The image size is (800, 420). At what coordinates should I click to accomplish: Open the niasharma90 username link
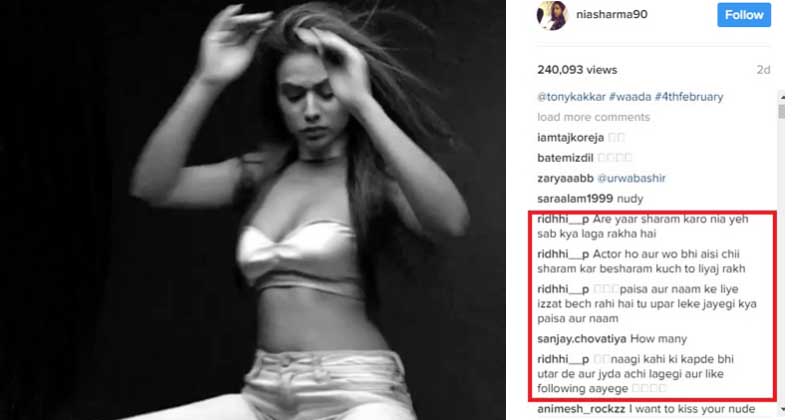click(x=612, y=14)
